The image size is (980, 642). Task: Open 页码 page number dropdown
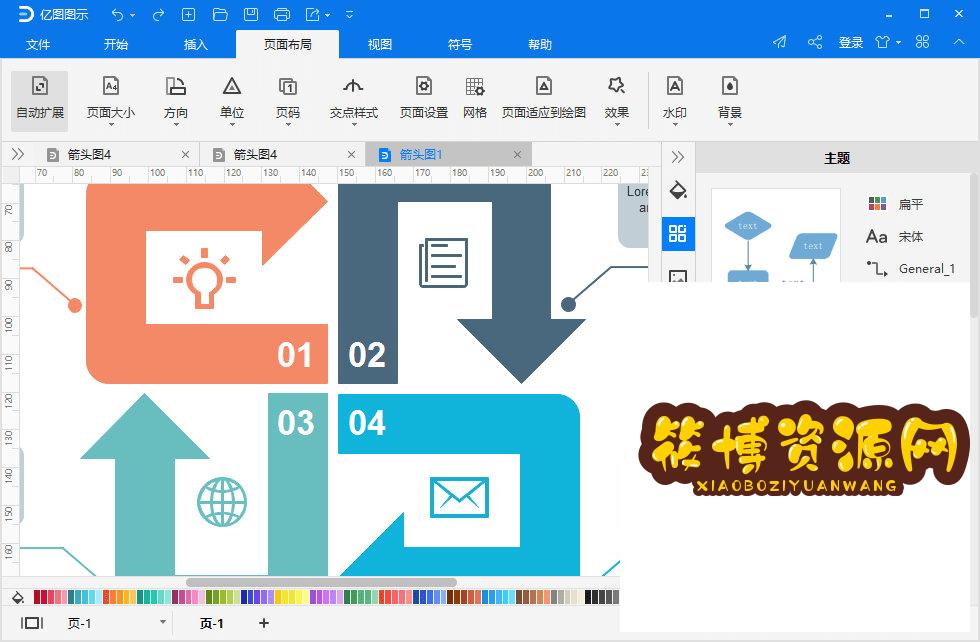coord(288,100)
